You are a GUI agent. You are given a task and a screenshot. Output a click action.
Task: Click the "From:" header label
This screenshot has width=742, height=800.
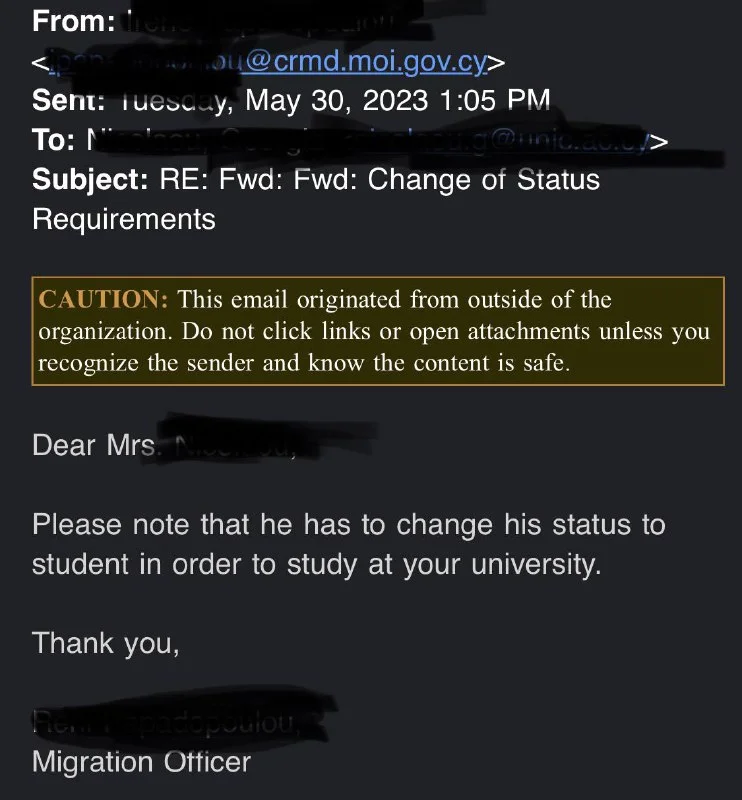[73, 21]
